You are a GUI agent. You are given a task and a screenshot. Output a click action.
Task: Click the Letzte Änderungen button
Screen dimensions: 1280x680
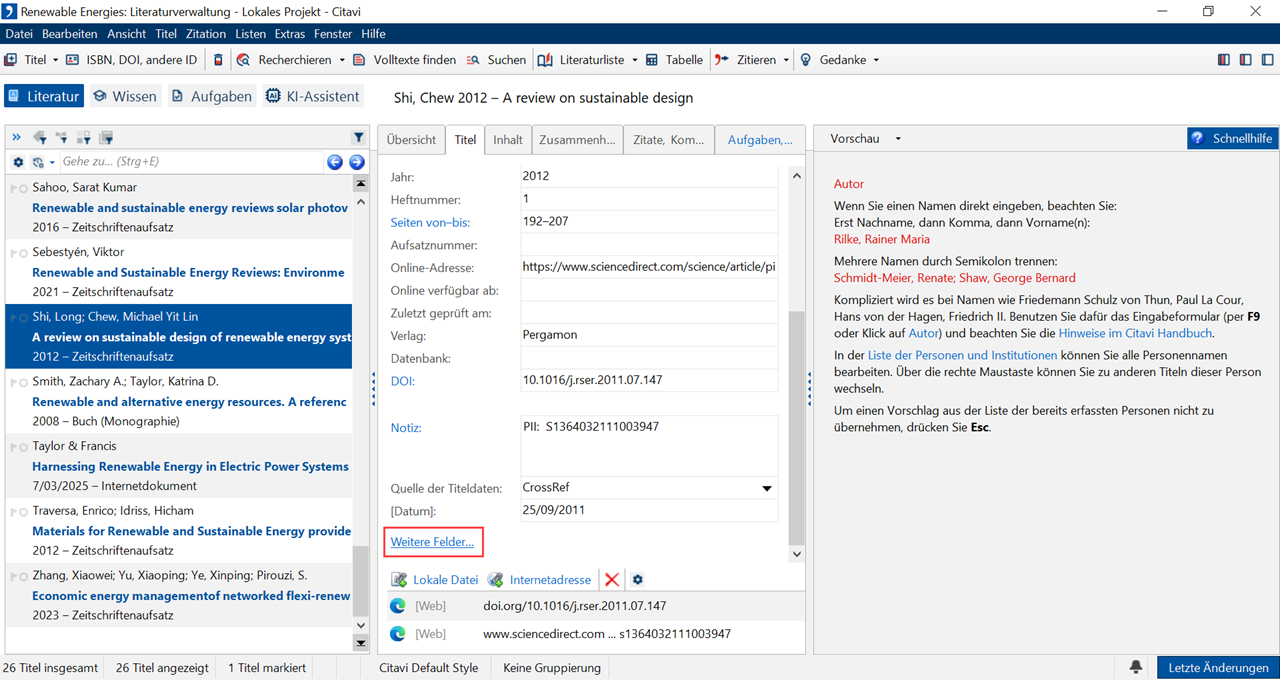1217,667
